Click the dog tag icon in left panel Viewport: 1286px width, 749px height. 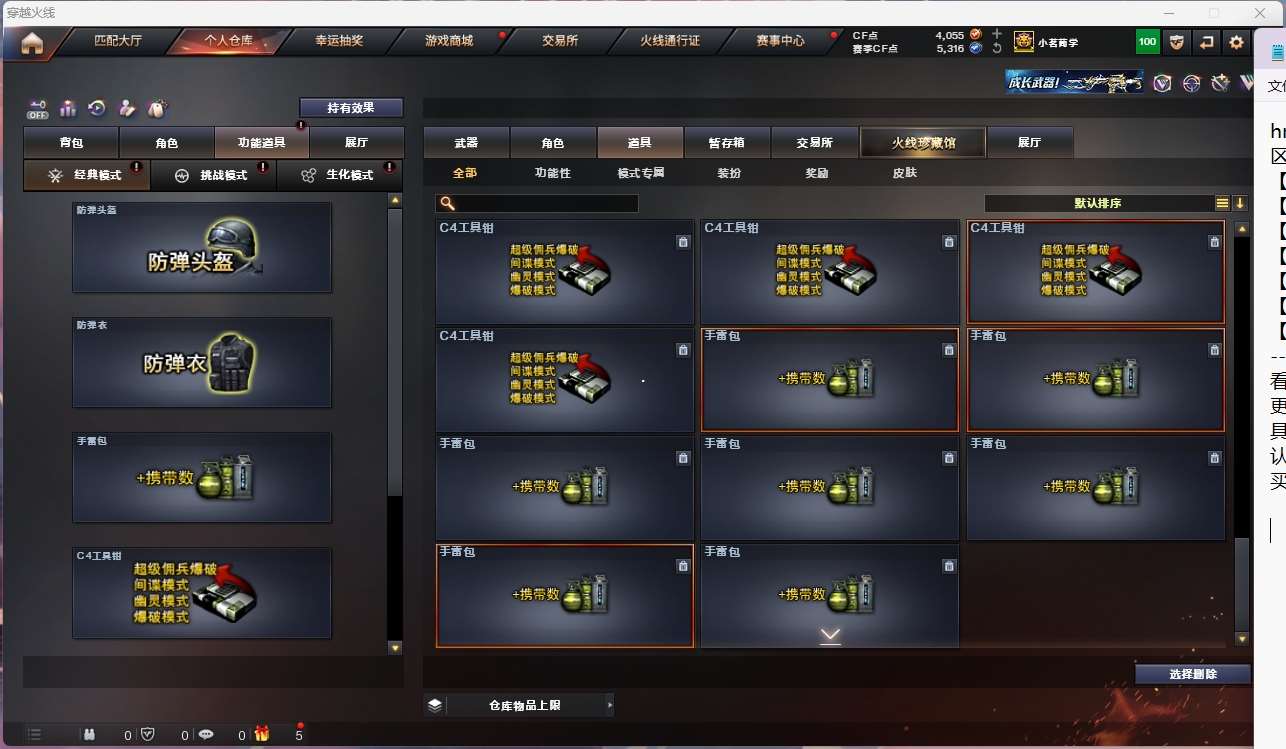[156, 108]
